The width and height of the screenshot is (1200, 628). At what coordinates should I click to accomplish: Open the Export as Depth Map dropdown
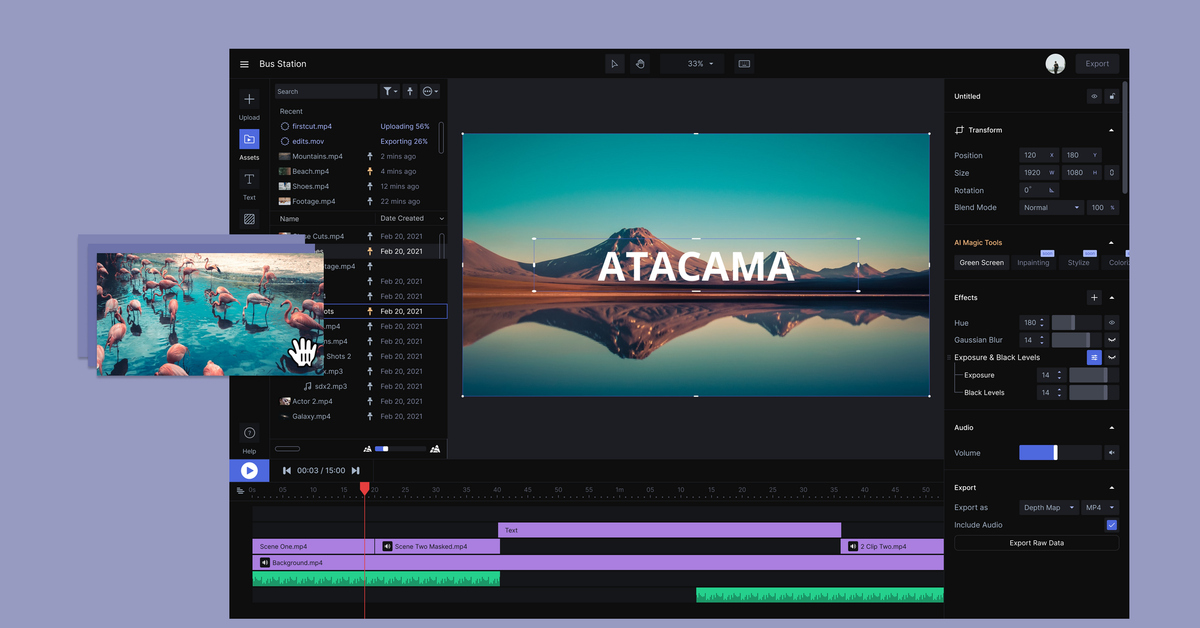click(x=1048, y=508)
